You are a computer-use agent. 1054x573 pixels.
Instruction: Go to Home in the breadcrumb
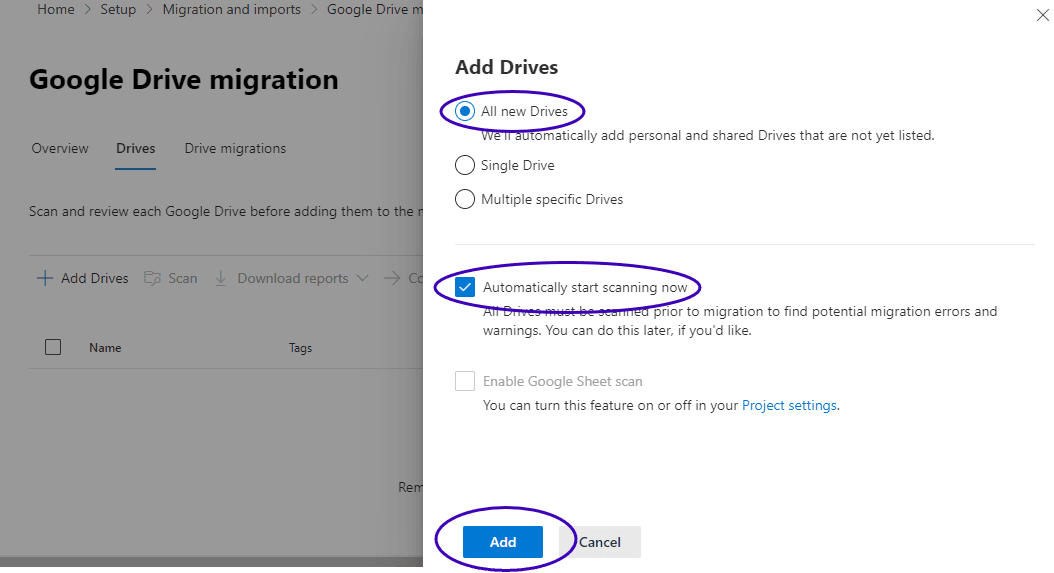pyautogui.click(x=55, y=9)
